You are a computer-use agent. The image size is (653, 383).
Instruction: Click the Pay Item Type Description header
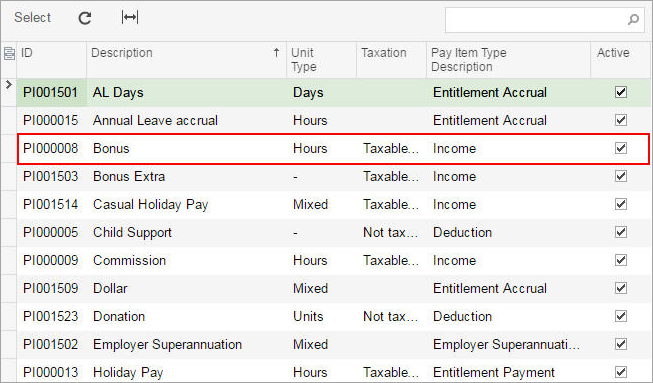coord(508,60)
